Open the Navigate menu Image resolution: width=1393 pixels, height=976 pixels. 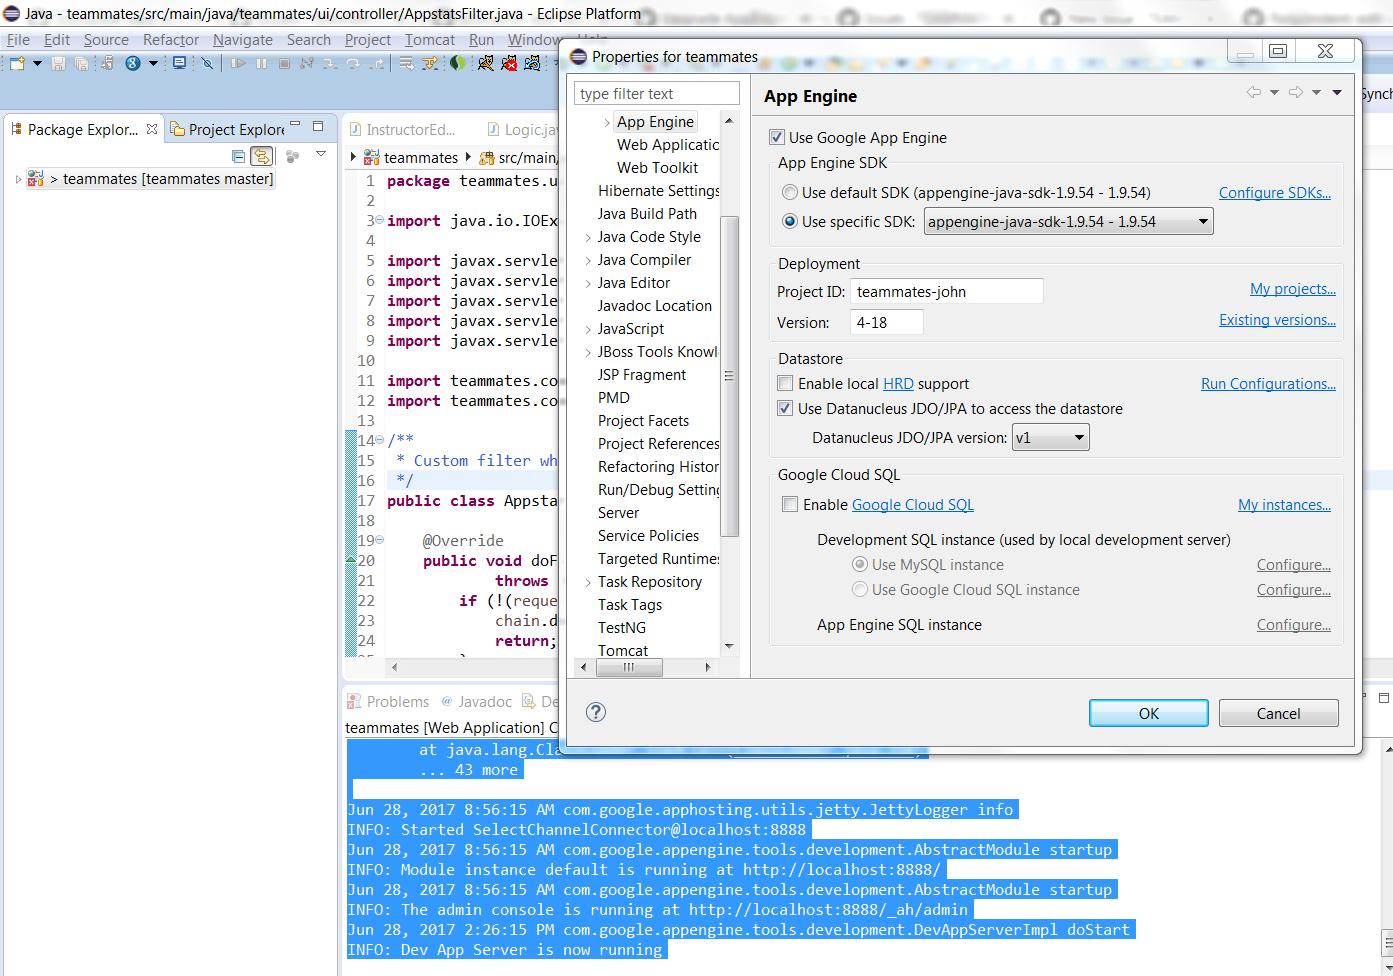[x=243, y=40]
